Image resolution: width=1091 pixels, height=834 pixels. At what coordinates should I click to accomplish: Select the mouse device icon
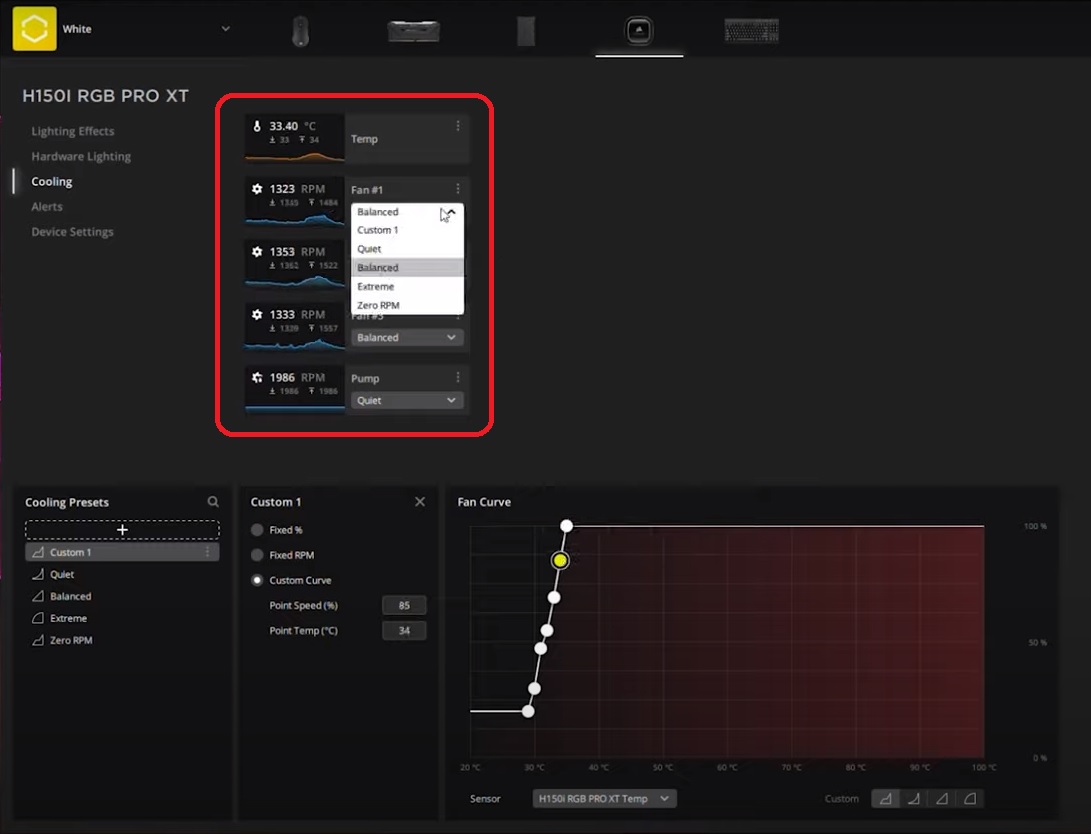tap(299, 30)
